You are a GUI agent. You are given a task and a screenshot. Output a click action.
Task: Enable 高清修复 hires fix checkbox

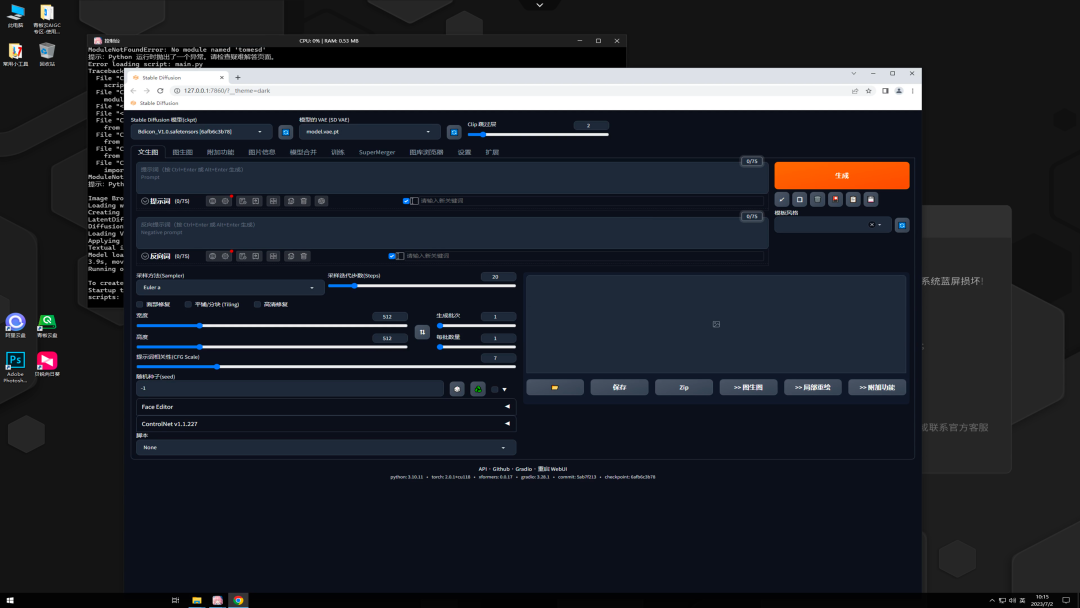[258, 304]
